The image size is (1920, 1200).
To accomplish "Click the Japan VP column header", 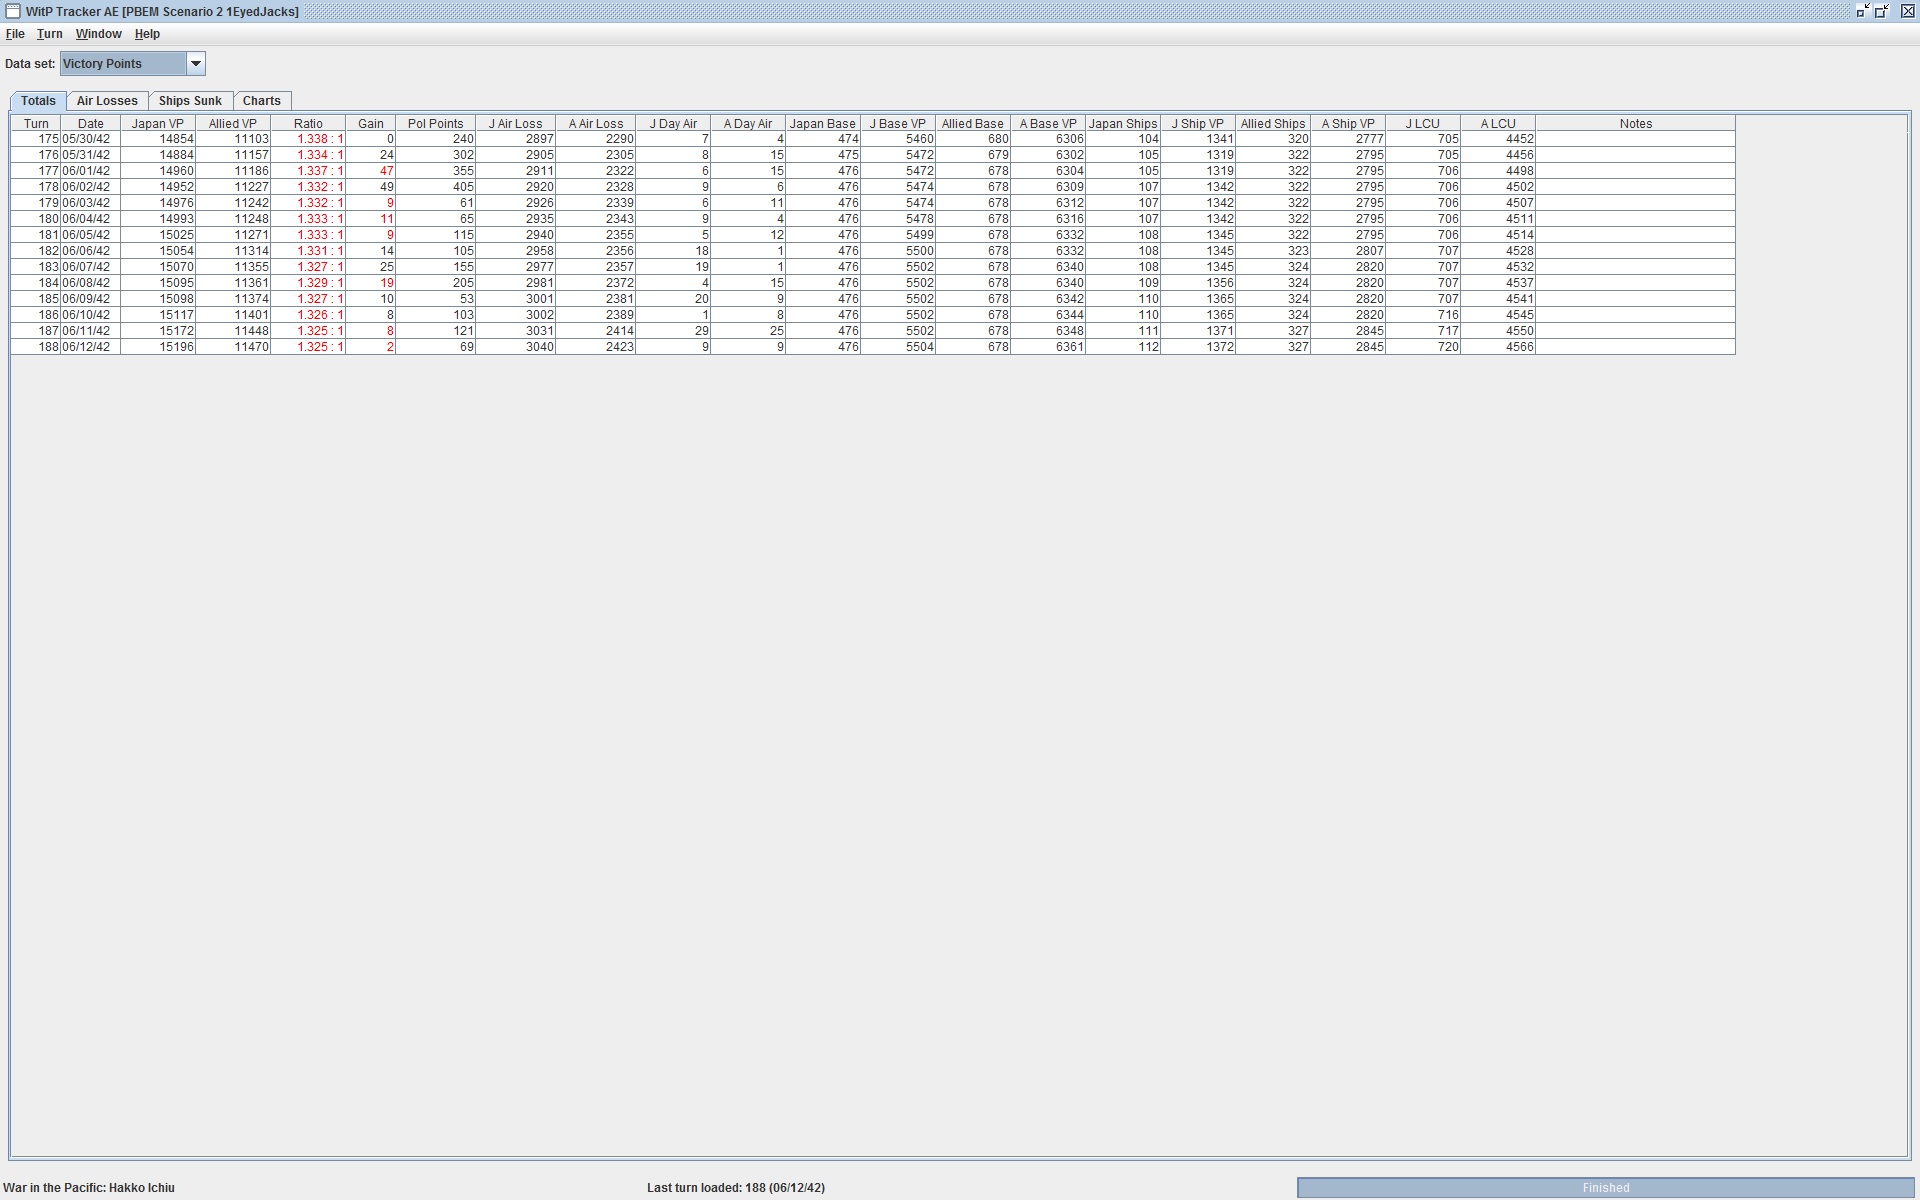I will point(157,124).
